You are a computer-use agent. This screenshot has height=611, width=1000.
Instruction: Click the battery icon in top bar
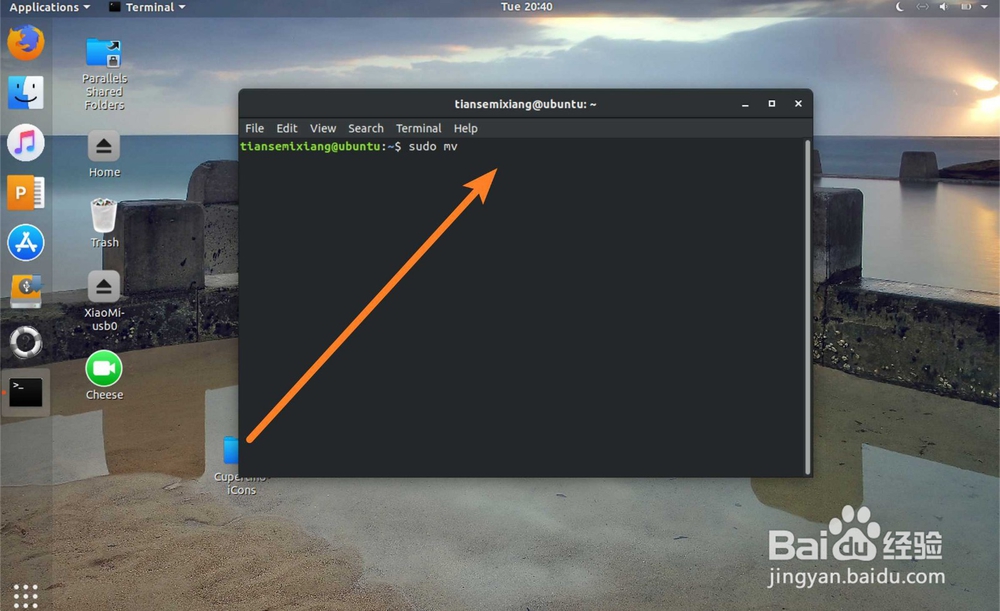pos(966,7)
